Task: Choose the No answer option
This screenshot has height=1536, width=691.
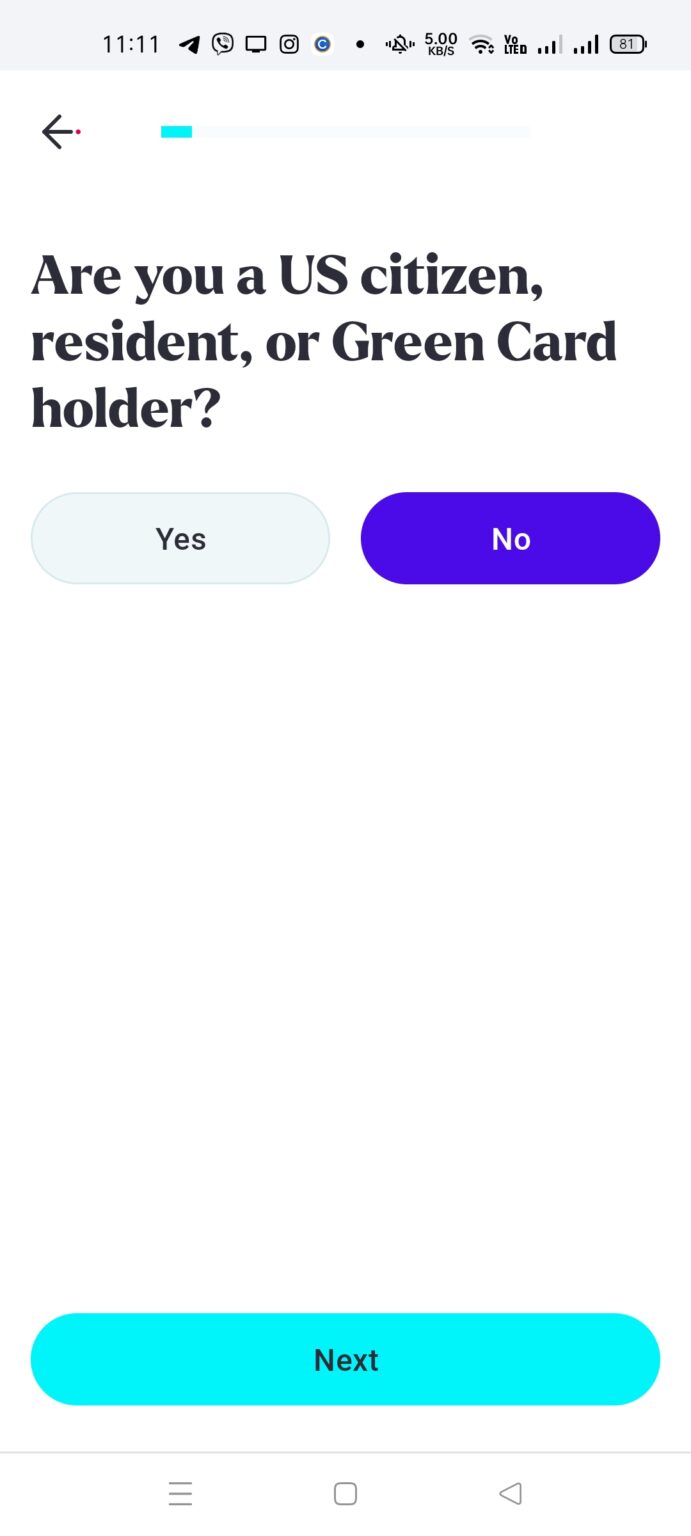Action: pyautogui.click(x=510, y=538)
